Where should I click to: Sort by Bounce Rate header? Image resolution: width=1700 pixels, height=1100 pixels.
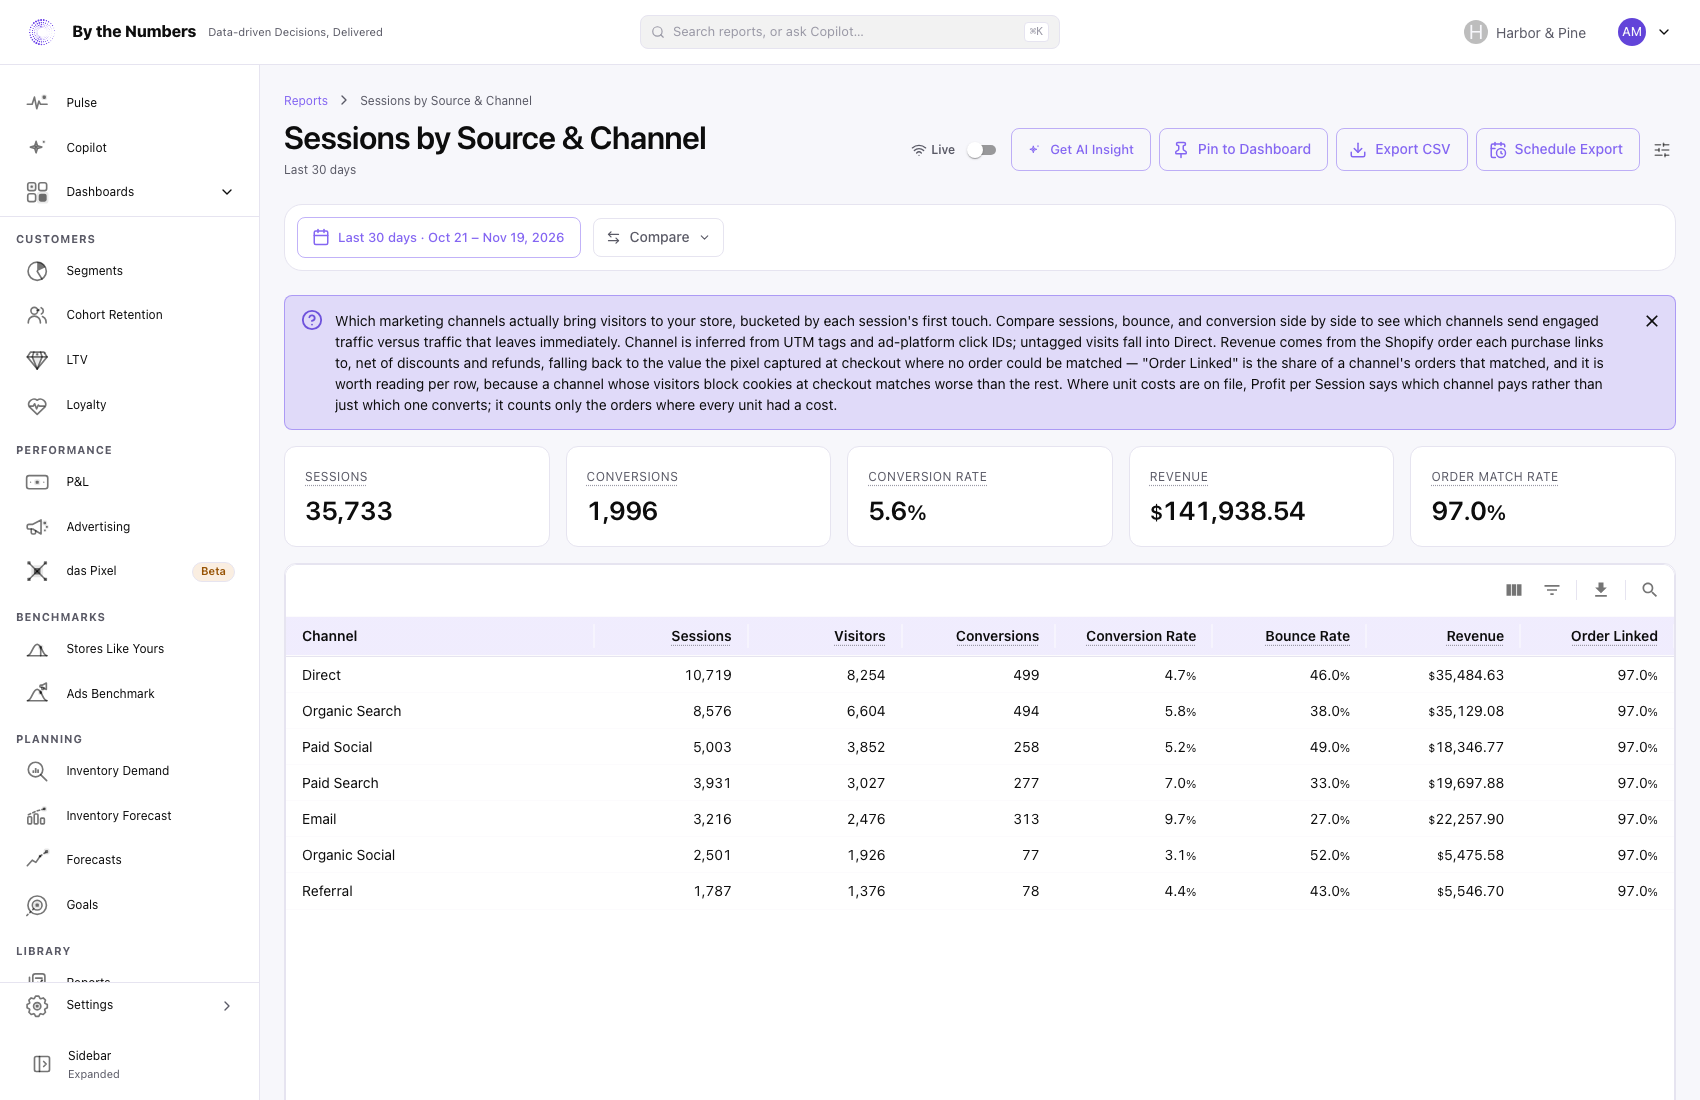click(x=1307, y=636)
